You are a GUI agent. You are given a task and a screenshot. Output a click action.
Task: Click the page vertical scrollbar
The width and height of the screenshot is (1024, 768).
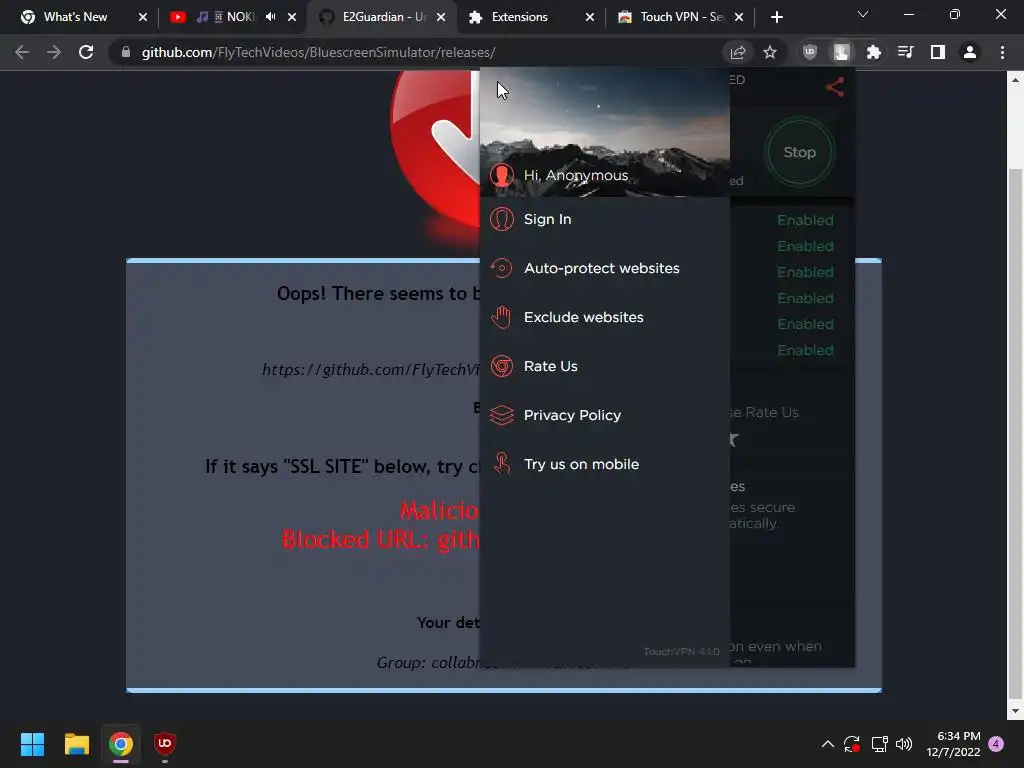tap(1015, 432)
